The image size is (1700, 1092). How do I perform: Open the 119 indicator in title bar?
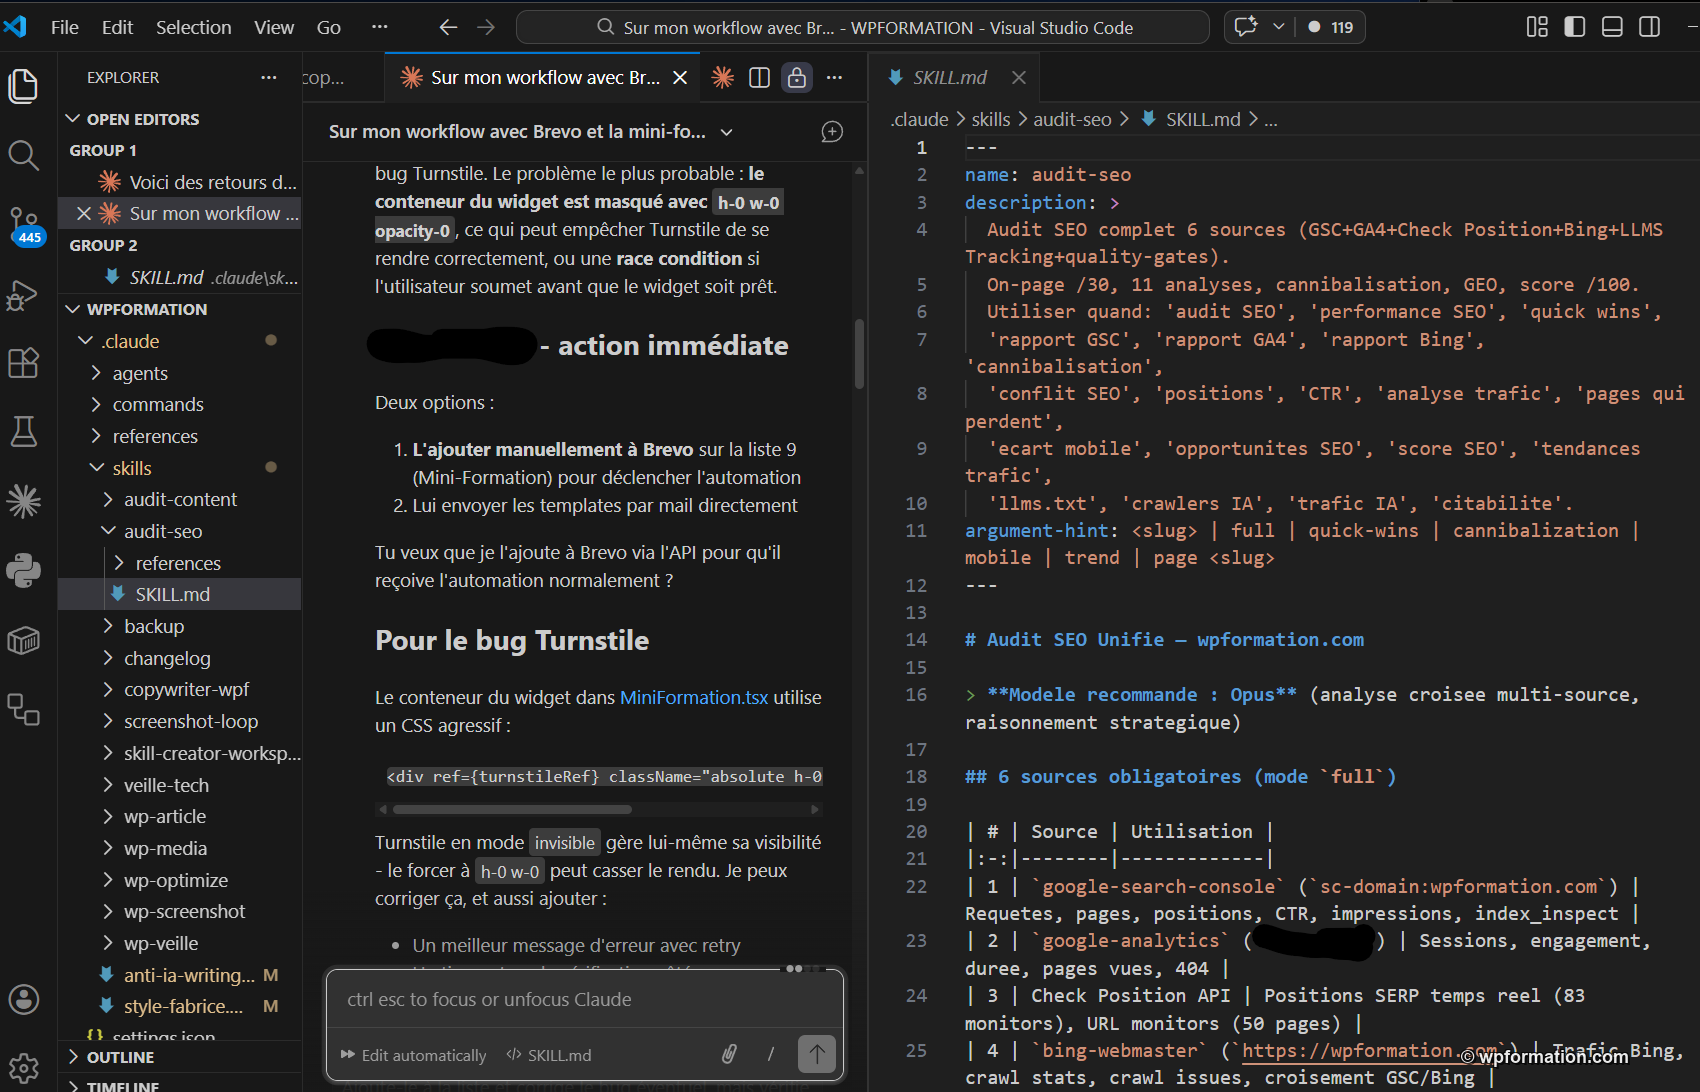tap(1331, 27)
